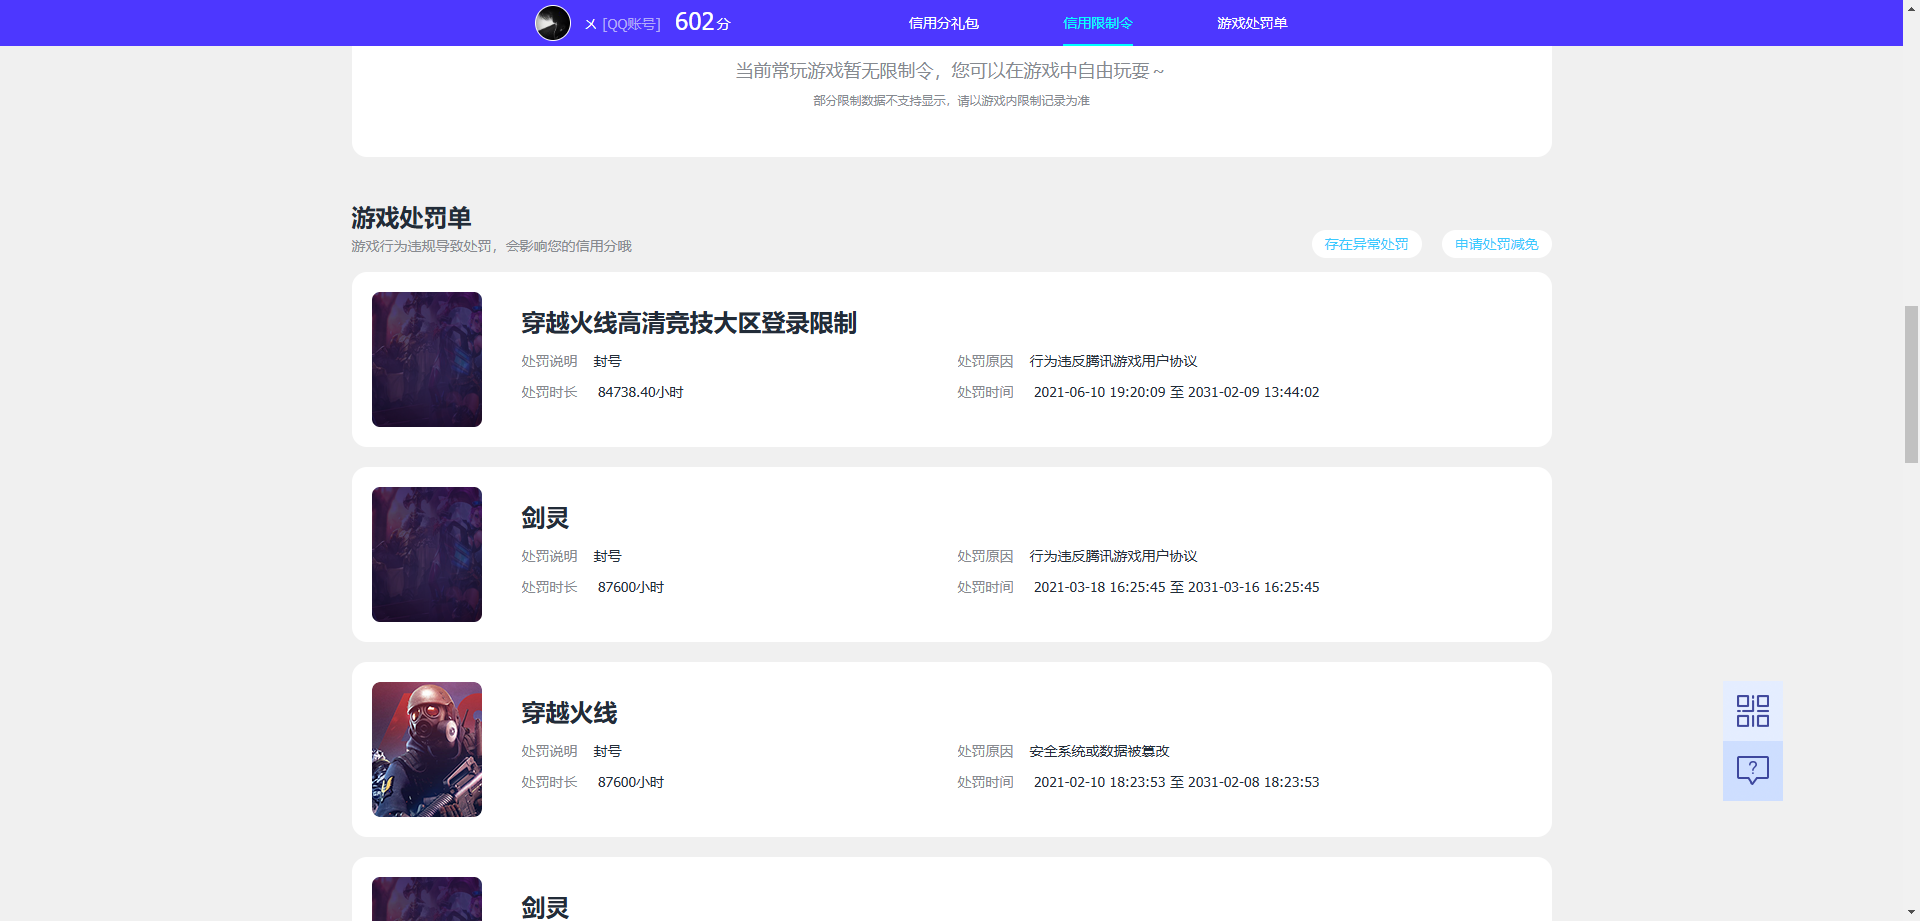Image resolution: width=1920 pixels, height=921 pixels.
Task: Click the 602分 credit score
Action: (x=703, y=22)
